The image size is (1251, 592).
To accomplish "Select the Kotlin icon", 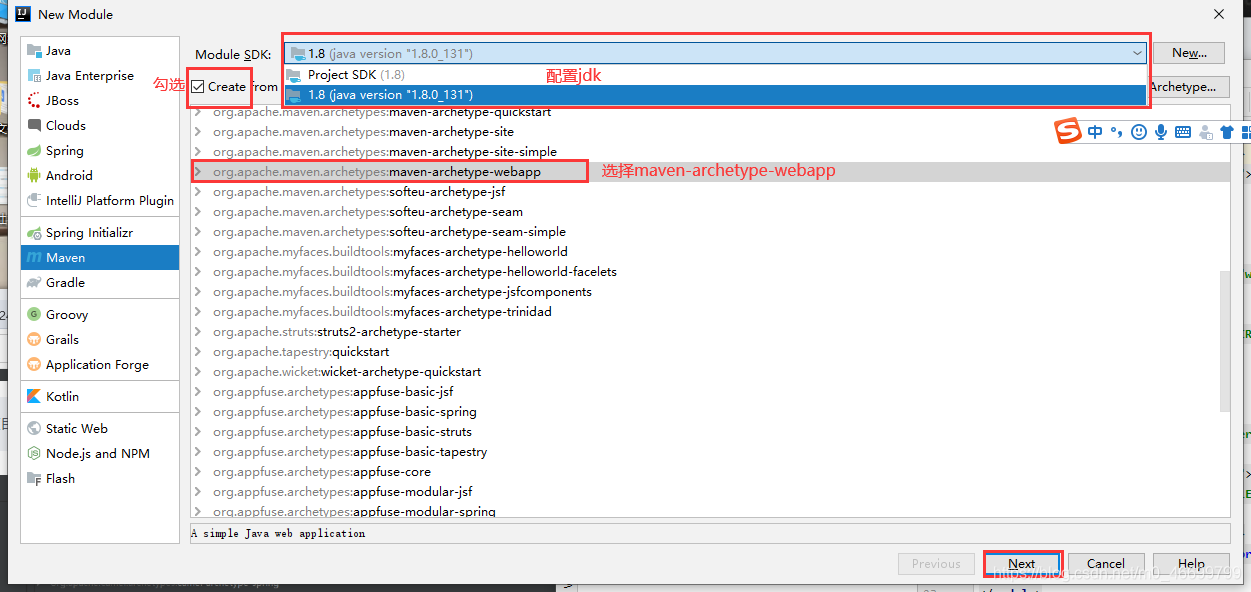I will click(x=34, y=397).
